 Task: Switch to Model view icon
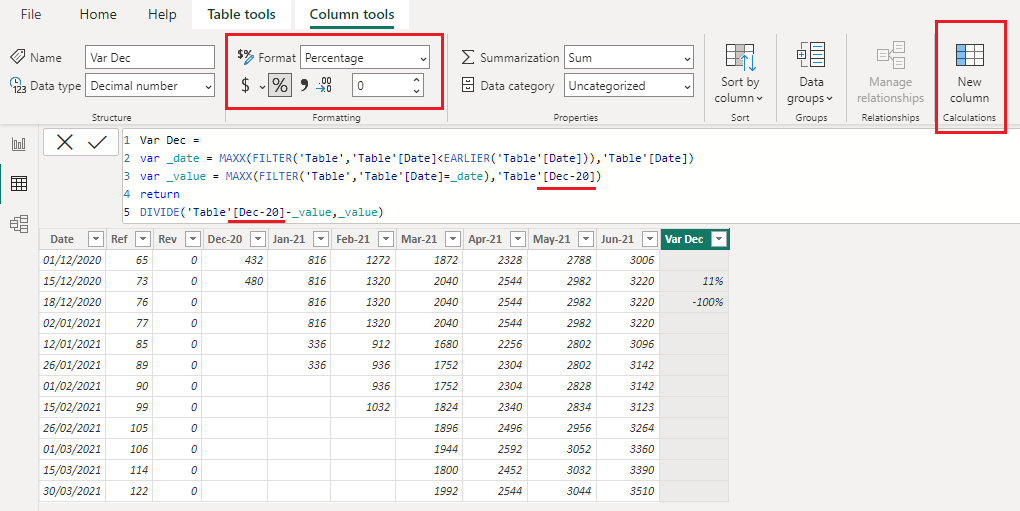point(19,224)
